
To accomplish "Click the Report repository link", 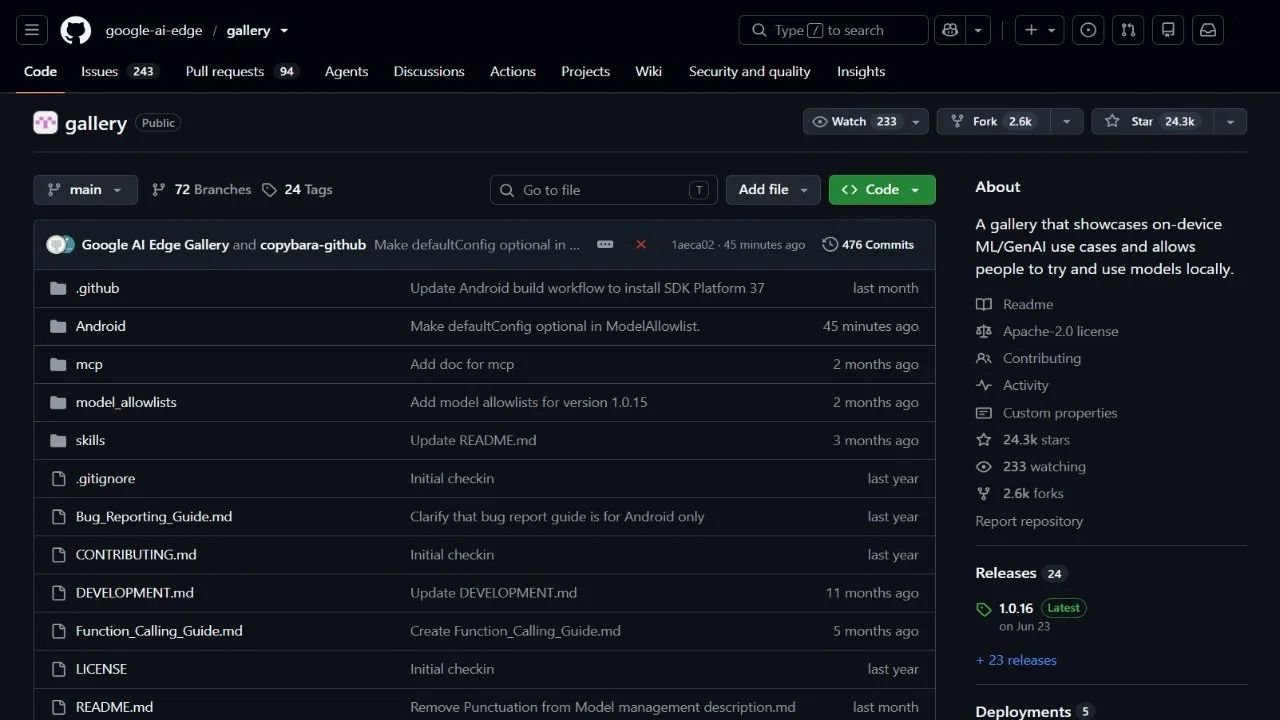I will pyautogui.click(x=1029, y=521).
